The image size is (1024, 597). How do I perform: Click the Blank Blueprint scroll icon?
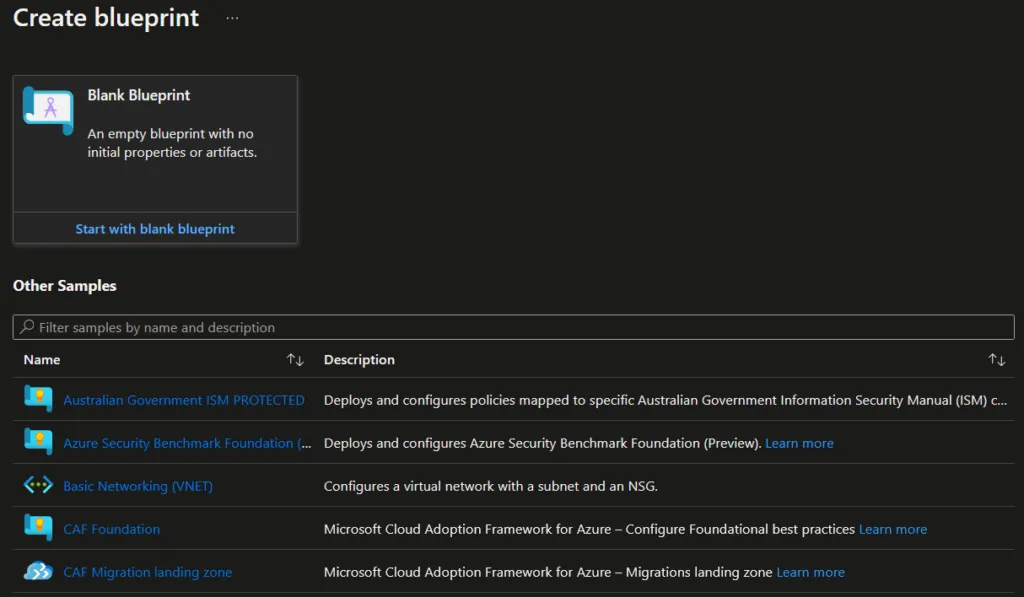pos(48,110)
